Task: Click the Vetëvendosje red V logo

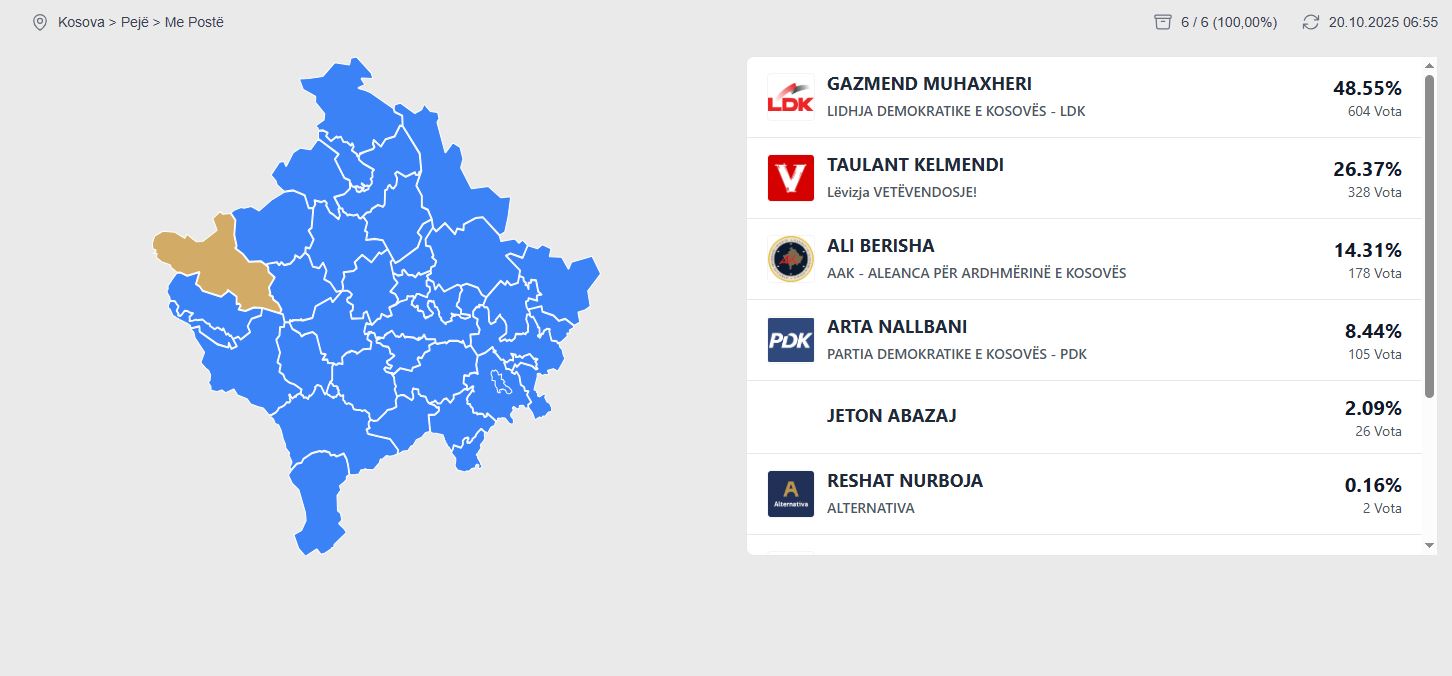Action: click(790, 178)
